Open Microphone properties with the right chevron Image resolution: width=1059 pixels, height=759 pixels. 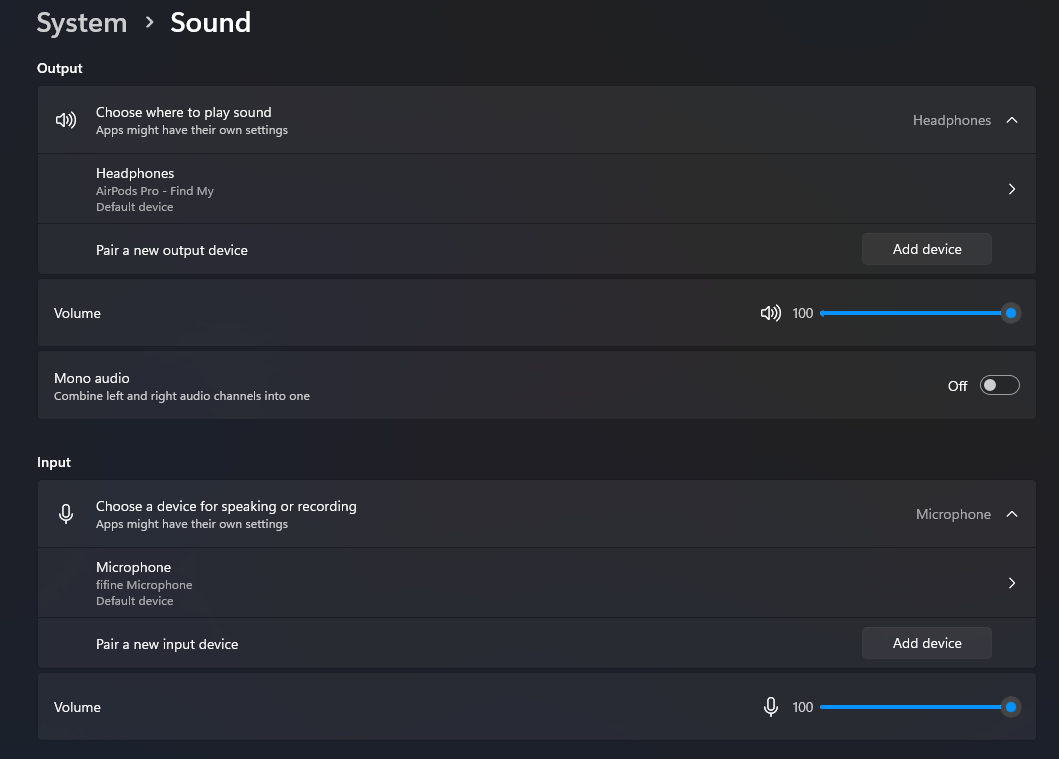1012,583
